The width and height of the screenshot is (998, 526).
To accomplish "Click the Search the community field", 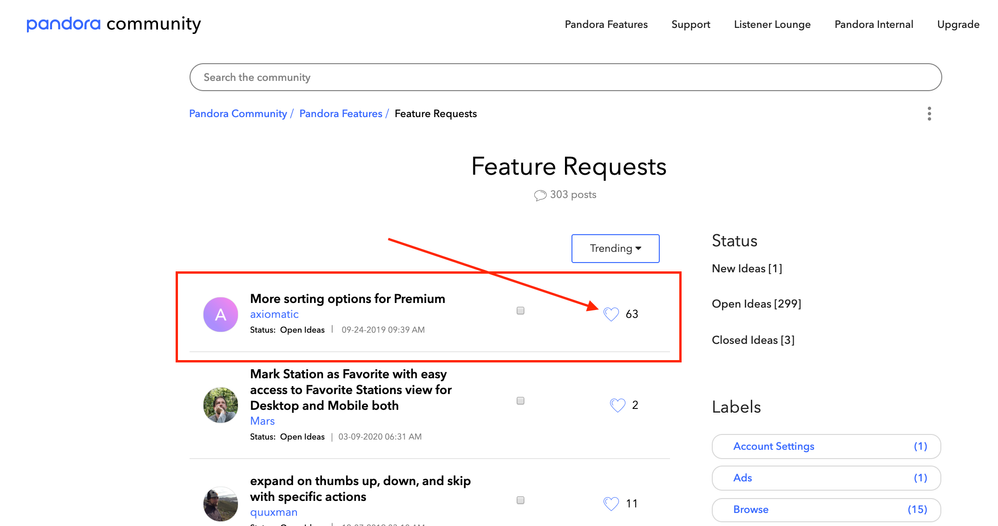I will [x=565, y=77].
